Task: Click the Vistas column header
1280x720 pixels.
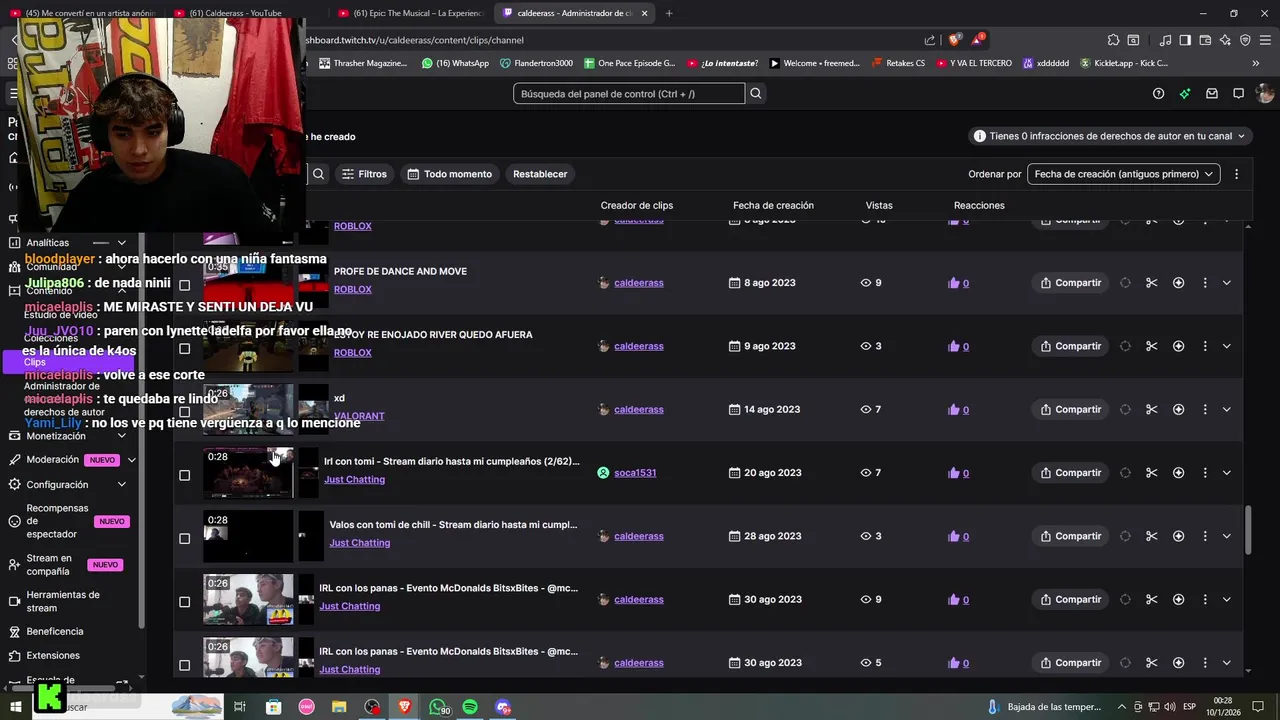Action: [x=879, y=205]
